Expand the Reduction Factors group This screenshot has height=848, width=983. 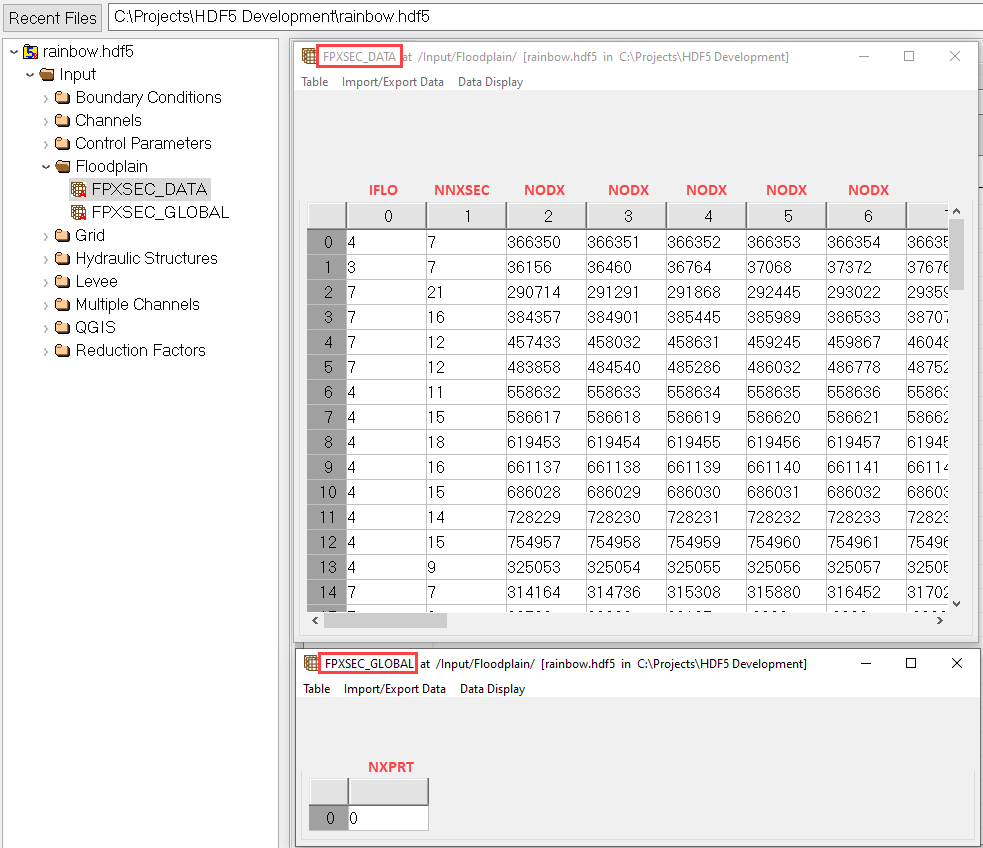(46, 350)
